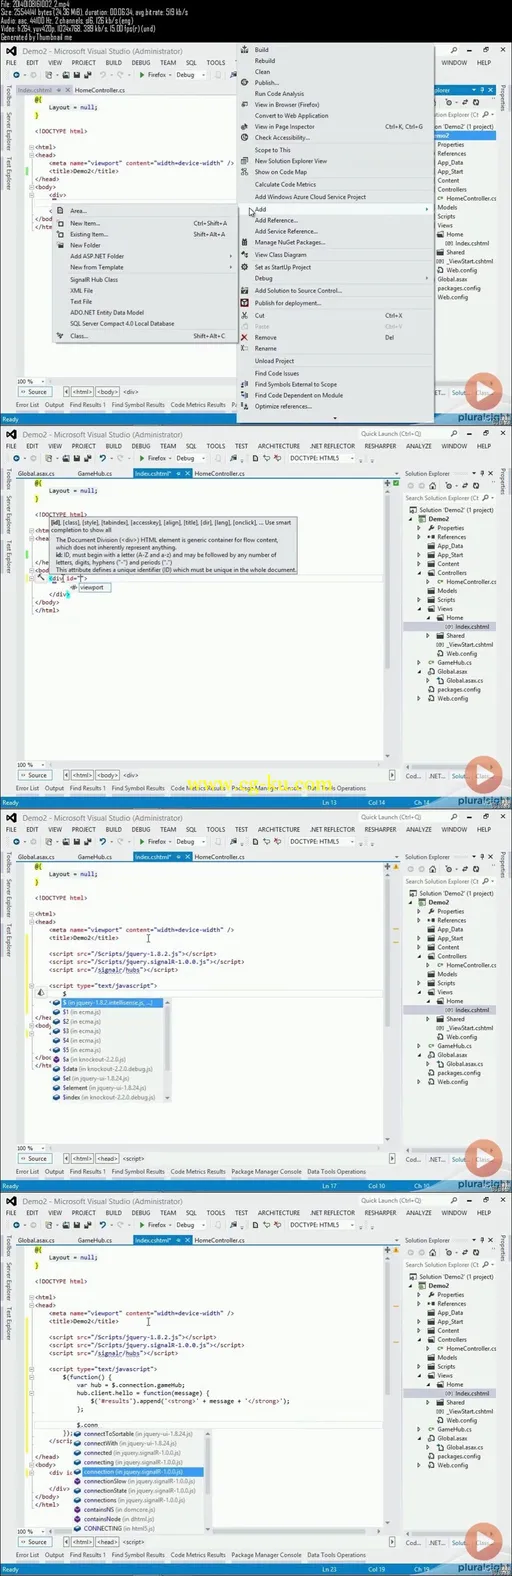Click the View Class Diagram icon

click(x=245, y=255)
